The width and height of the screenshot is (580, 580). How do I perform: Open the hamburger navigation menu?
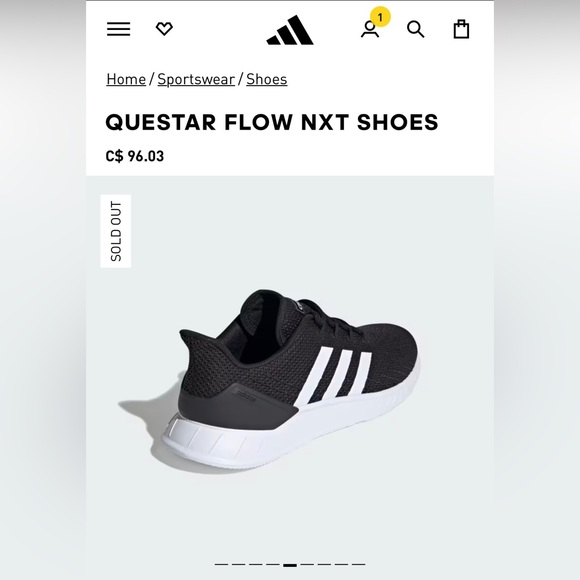pyautogui.click(x=118, y=29)
